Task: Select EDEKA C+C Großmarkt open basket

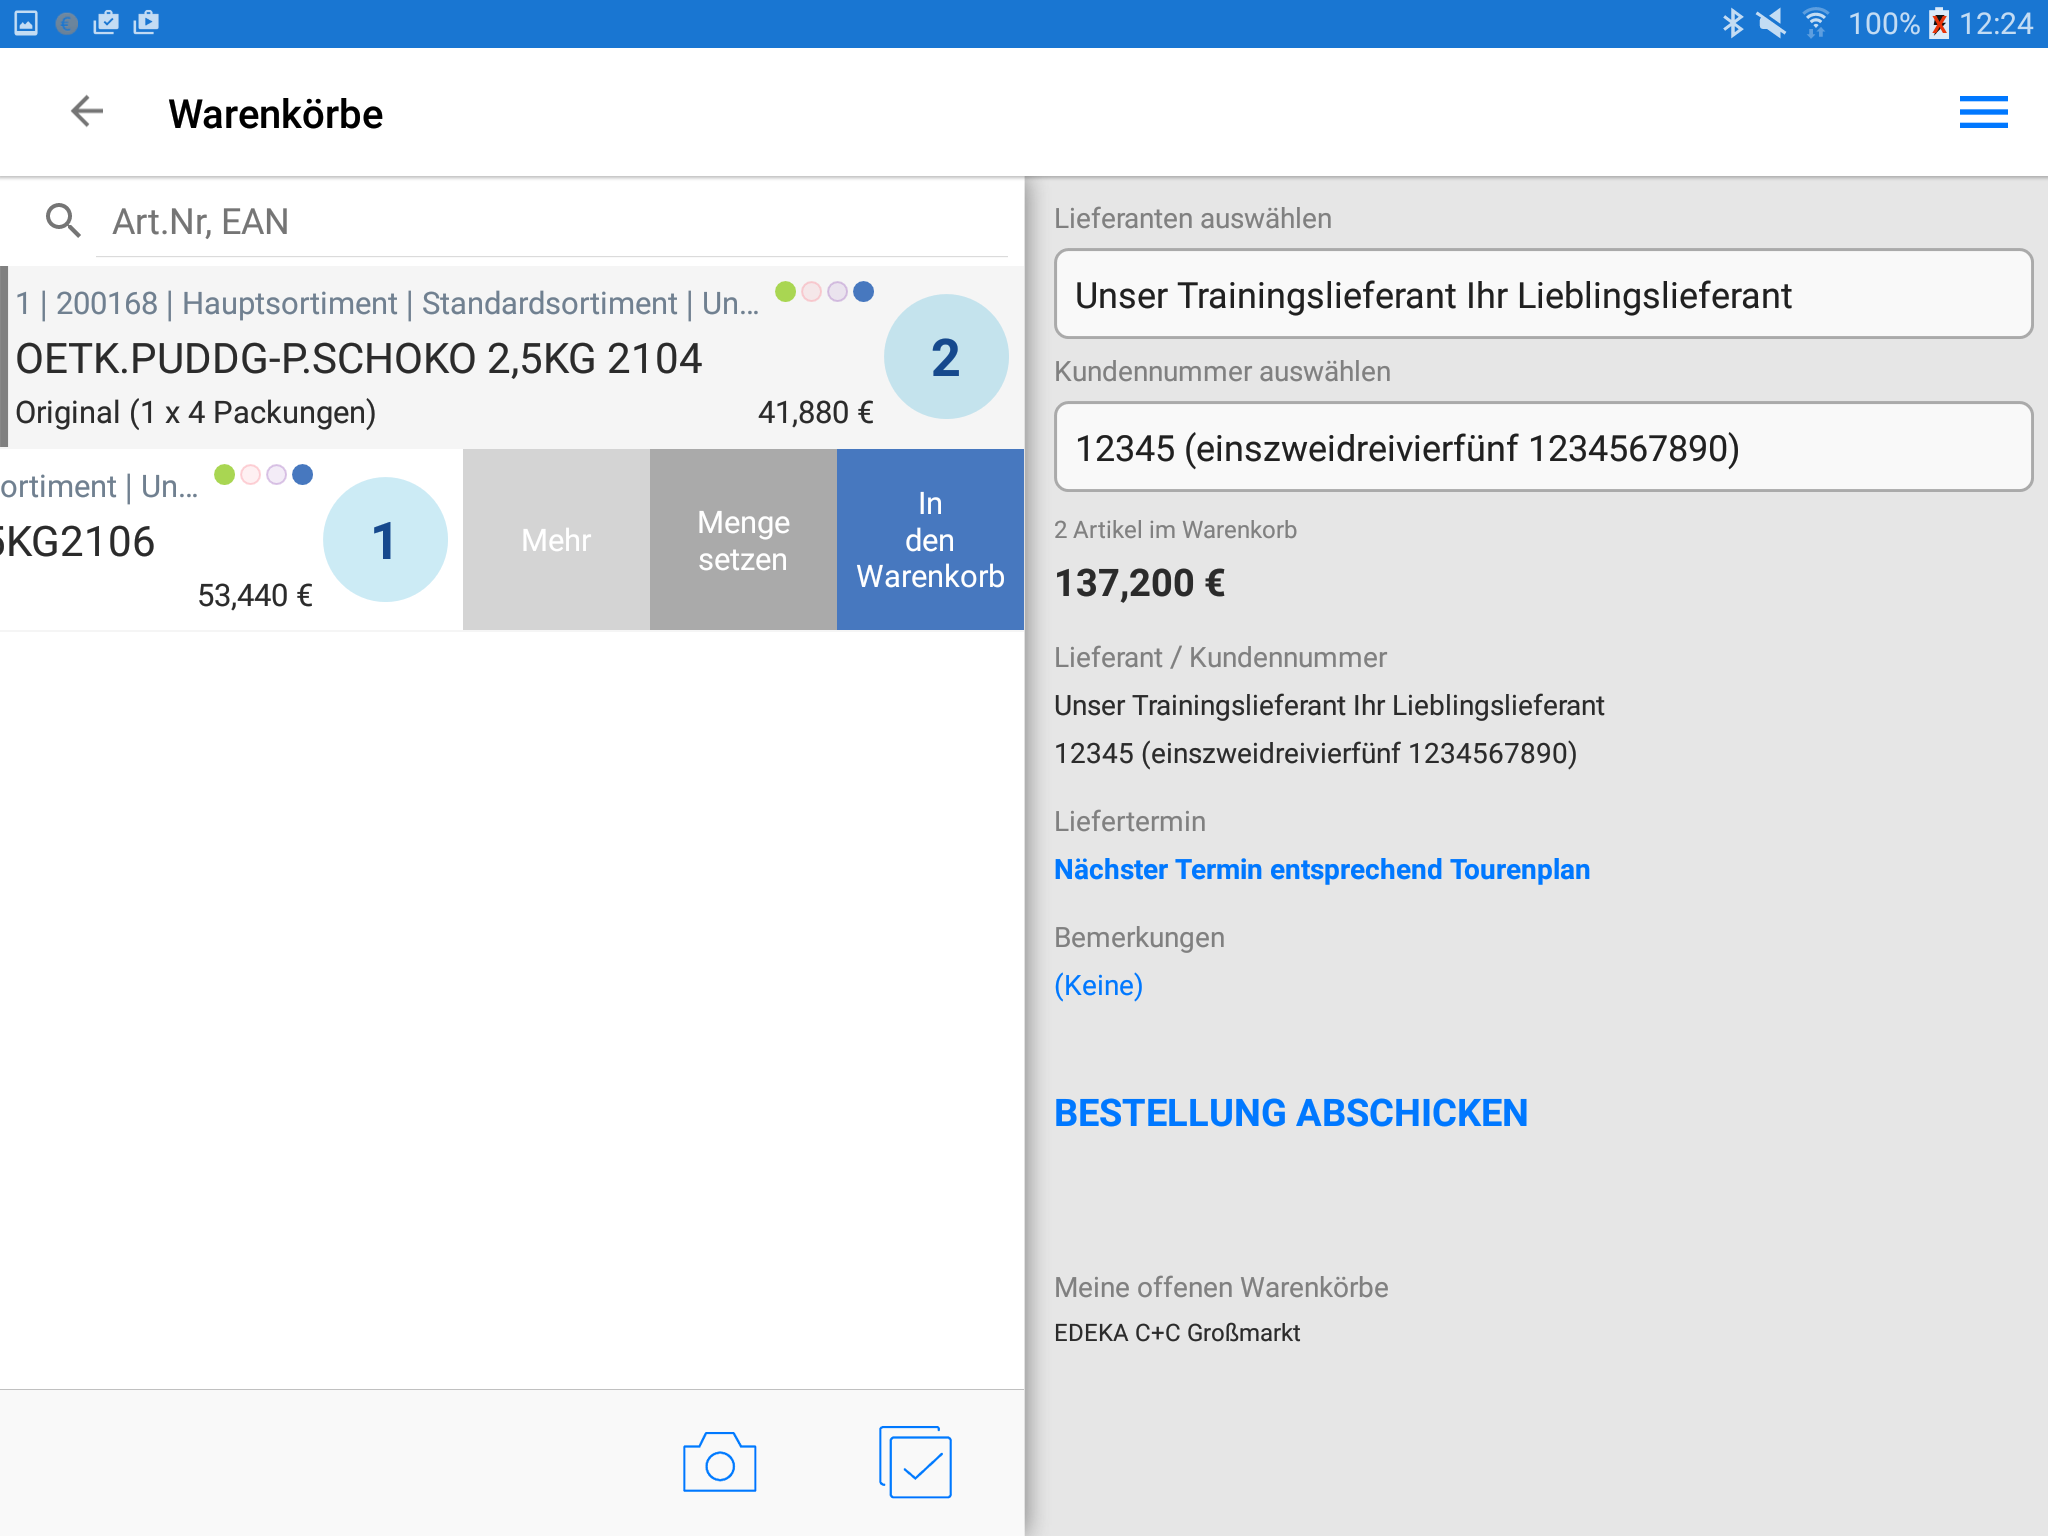Action: coord(1177,1332)
